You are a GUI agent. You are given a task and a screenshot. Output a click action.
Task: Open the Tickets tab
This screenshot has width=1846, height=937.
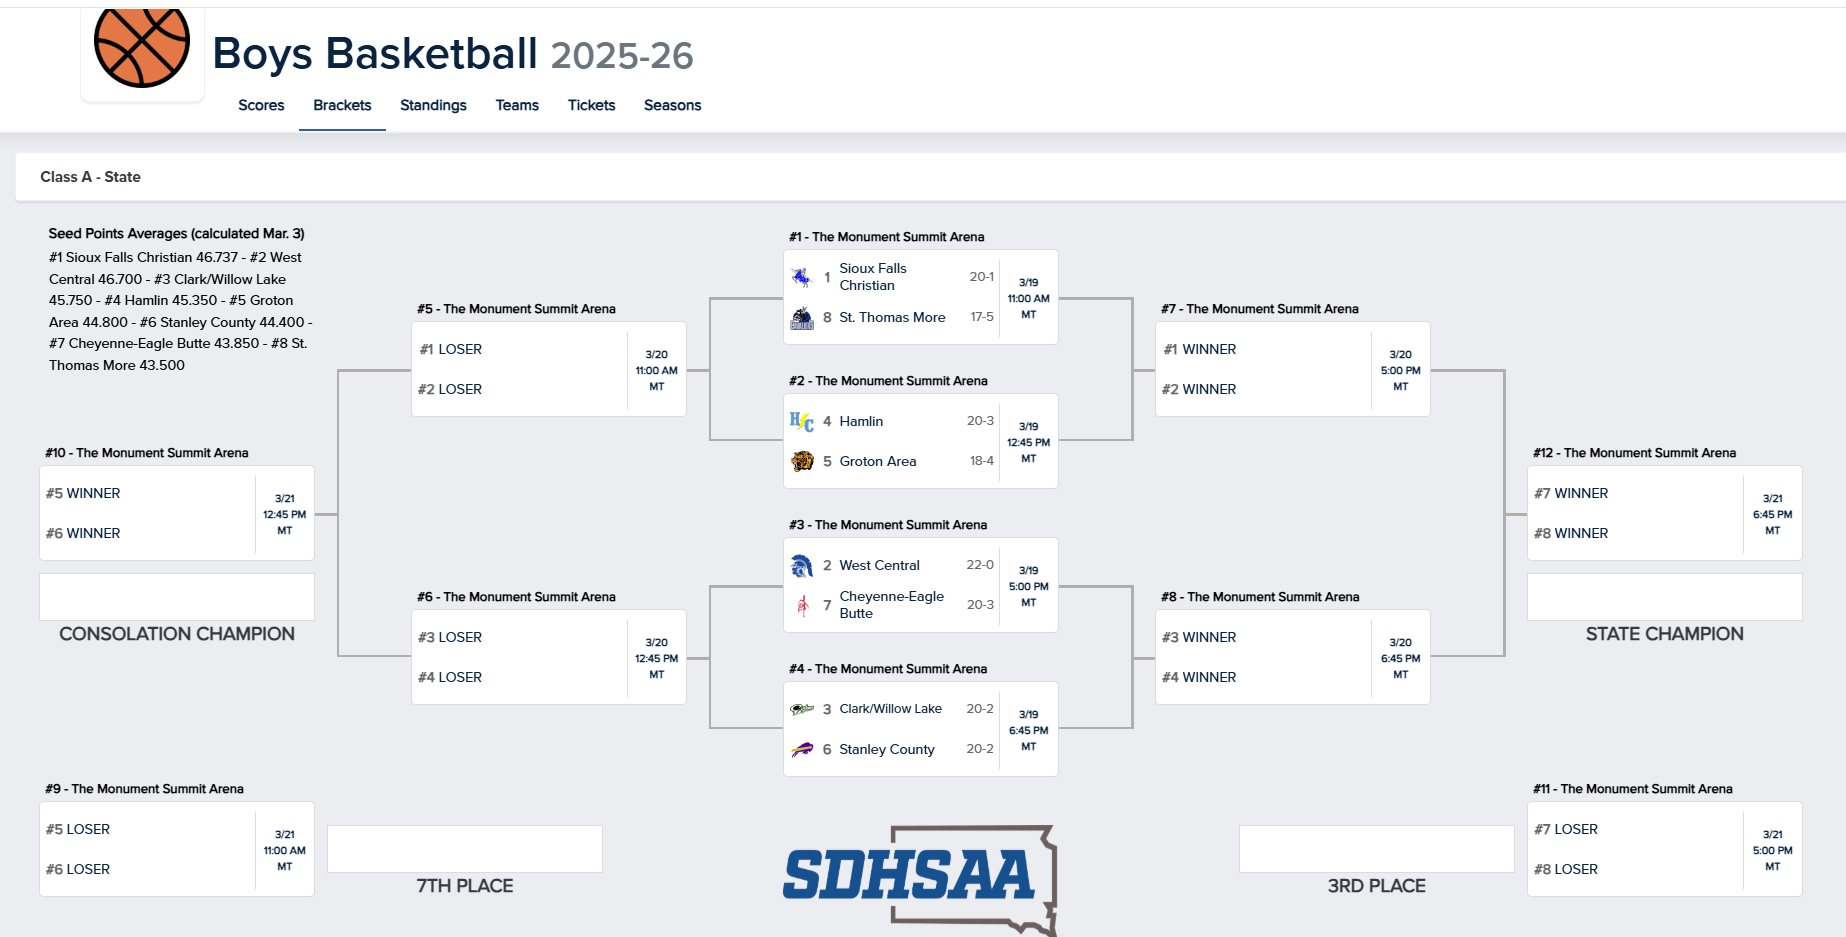pyautogui.click(x=591, y=105)
